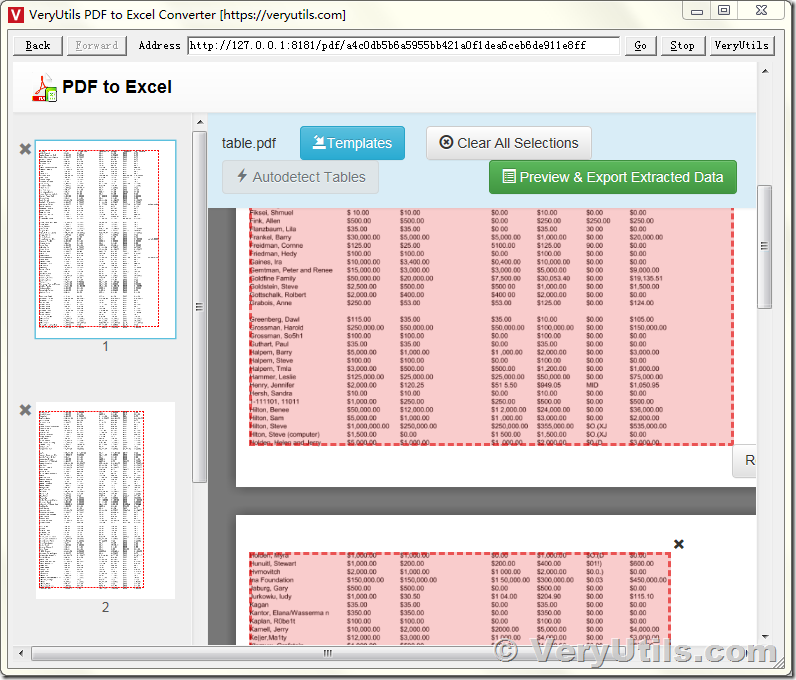Select page 2 thumbnail
The height and width of the screenshot is (680, 796).
[x=106, y=500]
